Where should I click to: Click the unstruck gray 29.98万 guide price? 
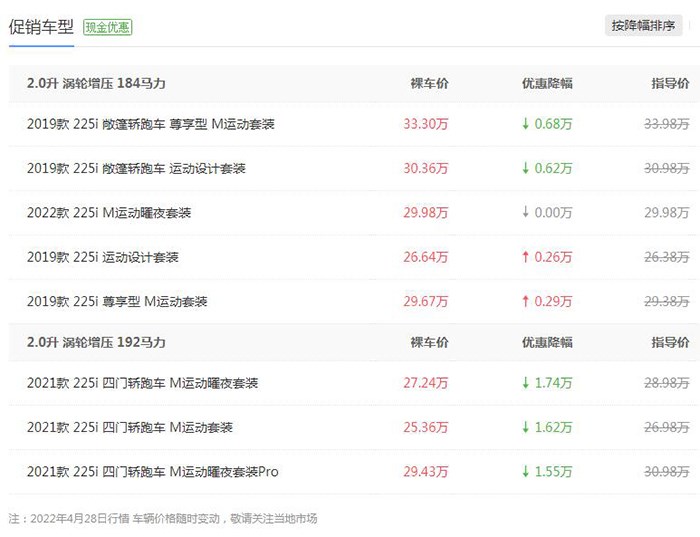[667, 212]
